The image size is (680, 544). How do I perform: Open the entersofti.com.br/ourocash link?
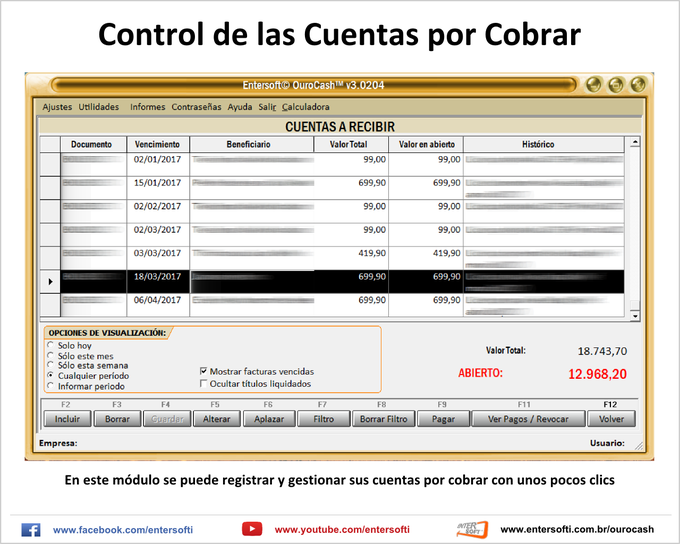pyautogui.click(x=577, y=529)
